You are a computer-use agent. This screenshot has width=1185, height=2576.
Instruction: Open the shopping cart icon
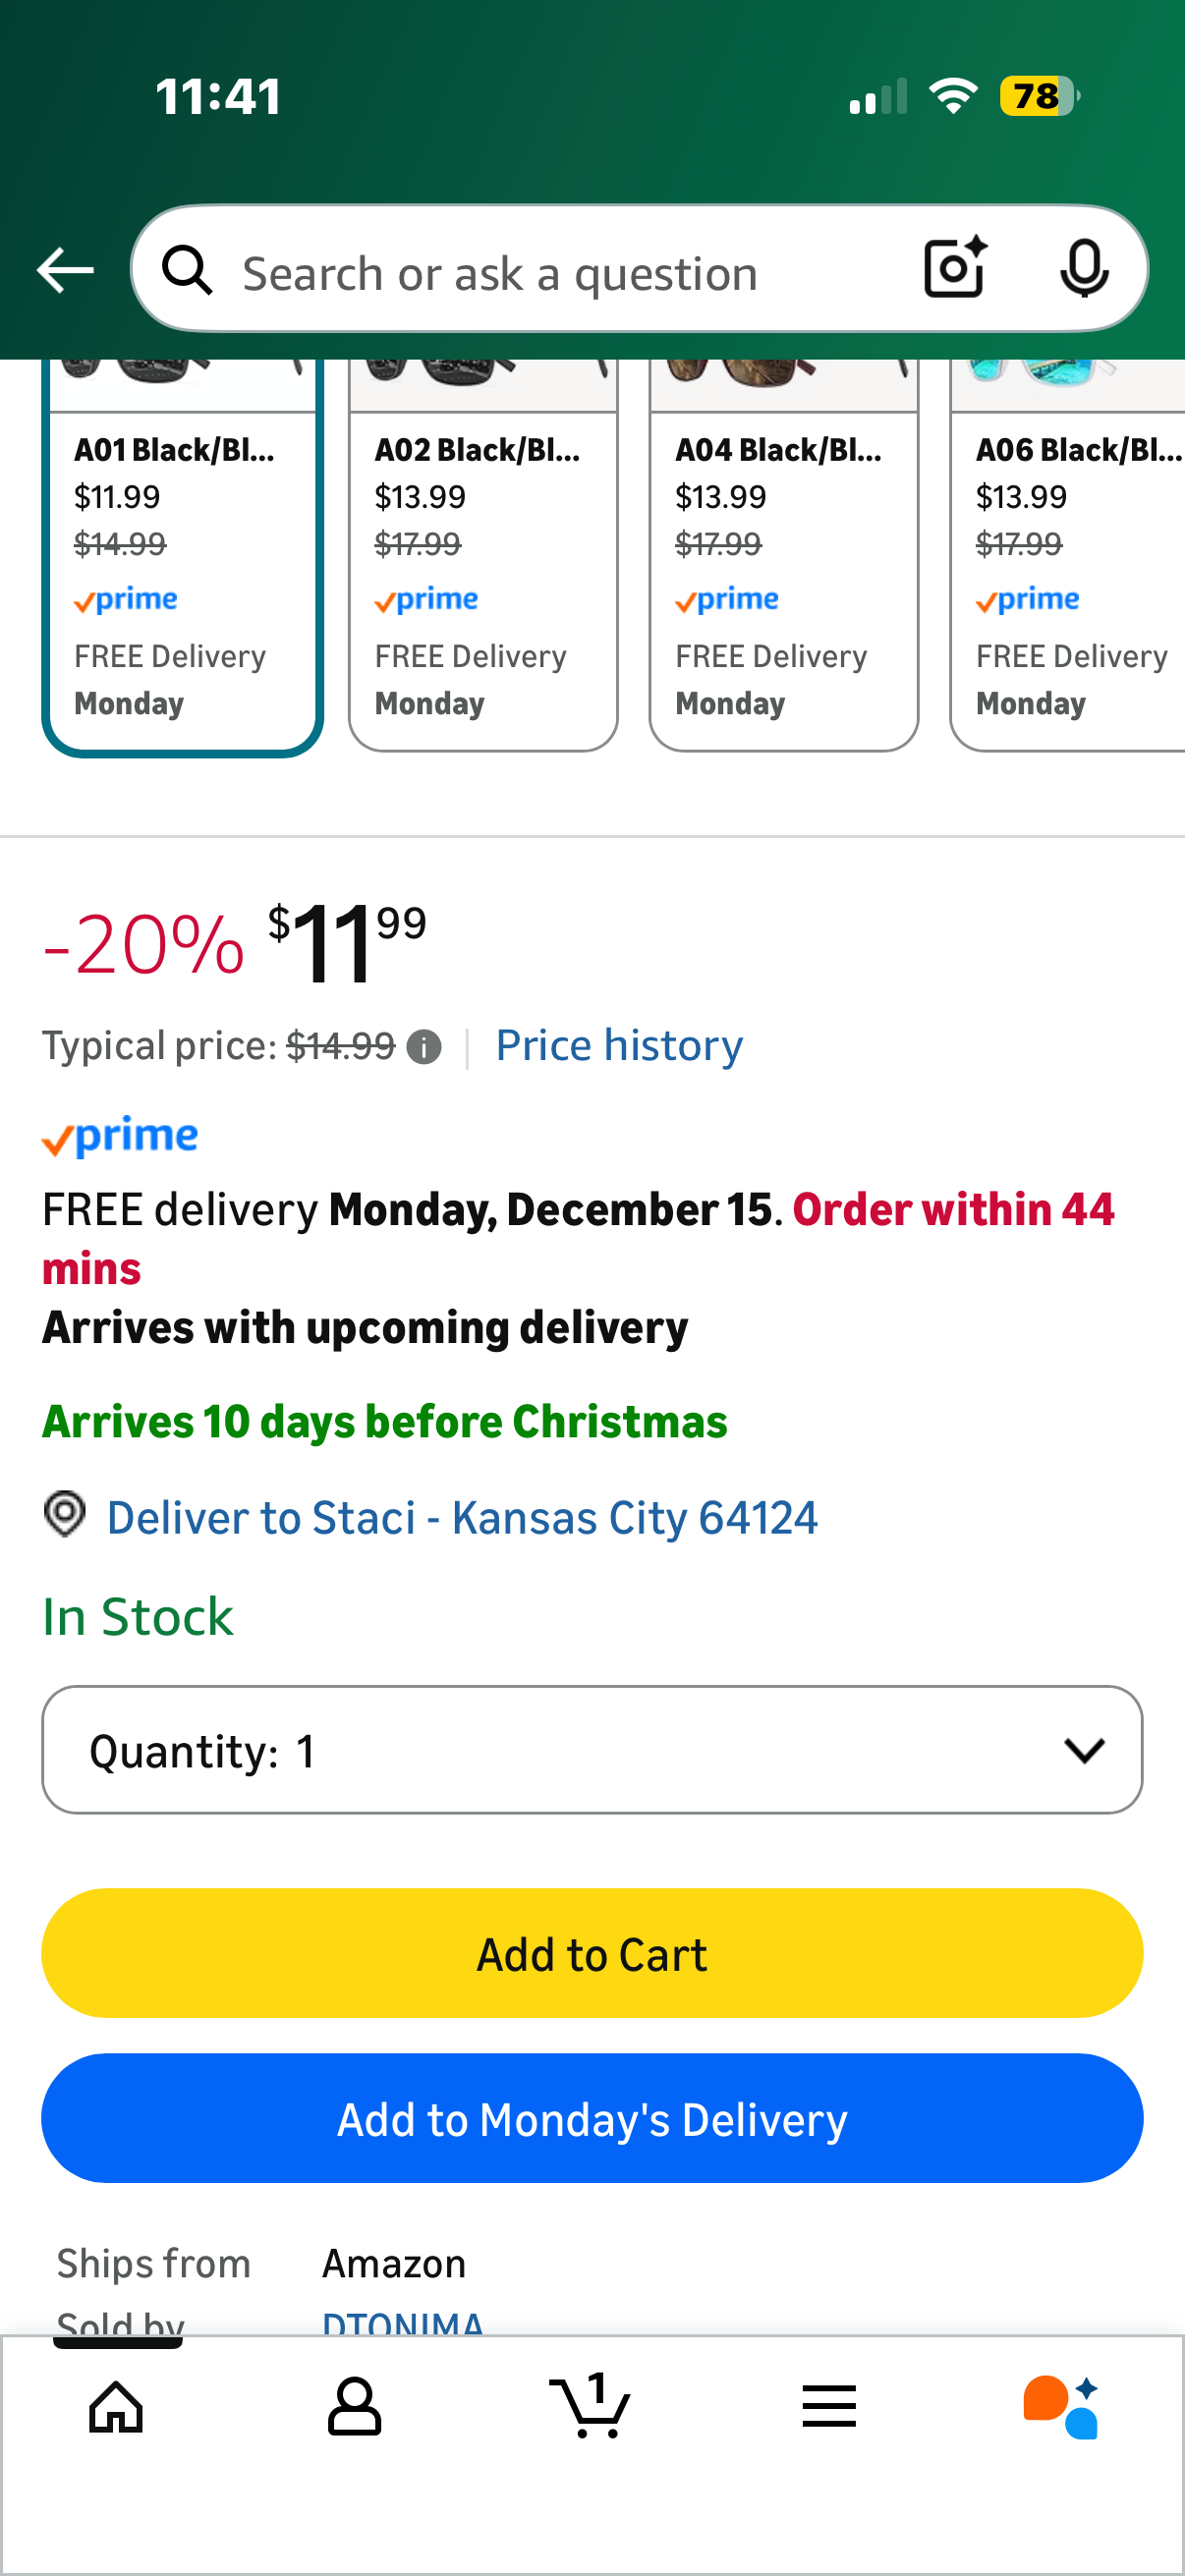(591, 2406)
